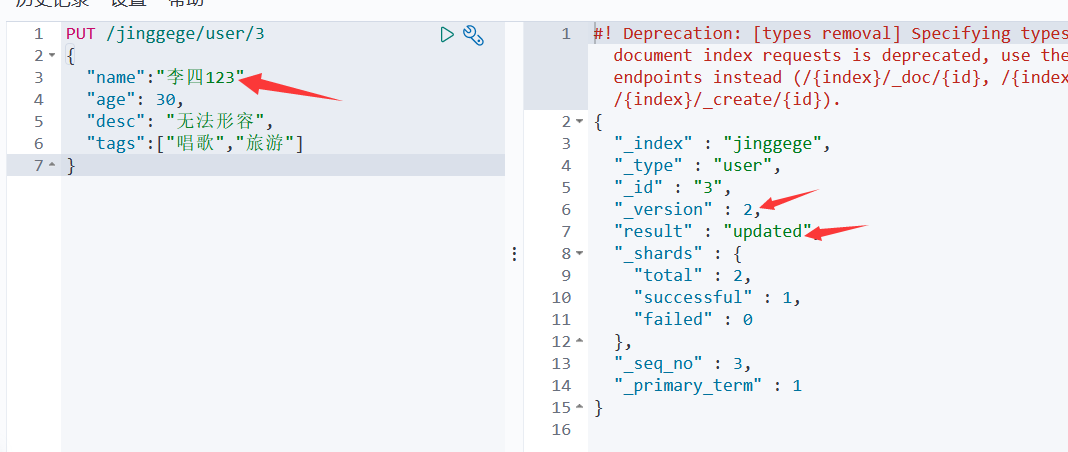Collapse the "_shards" object fold arrow
1068x452 pixels.
pyautogui.click(x=580, y=254)
